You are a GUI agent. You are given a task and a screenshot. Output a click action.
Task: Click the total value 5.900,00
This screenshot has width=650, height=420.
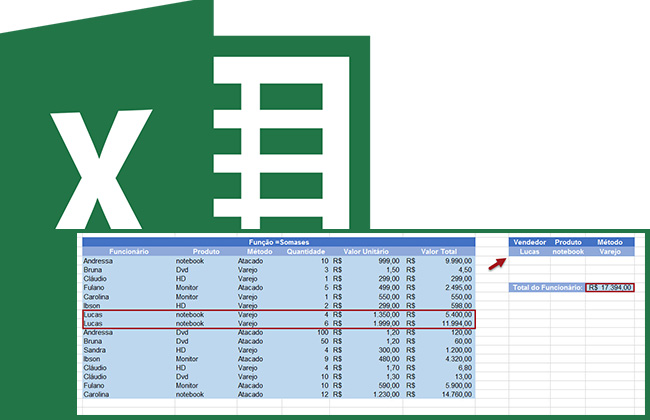(458, 386)
